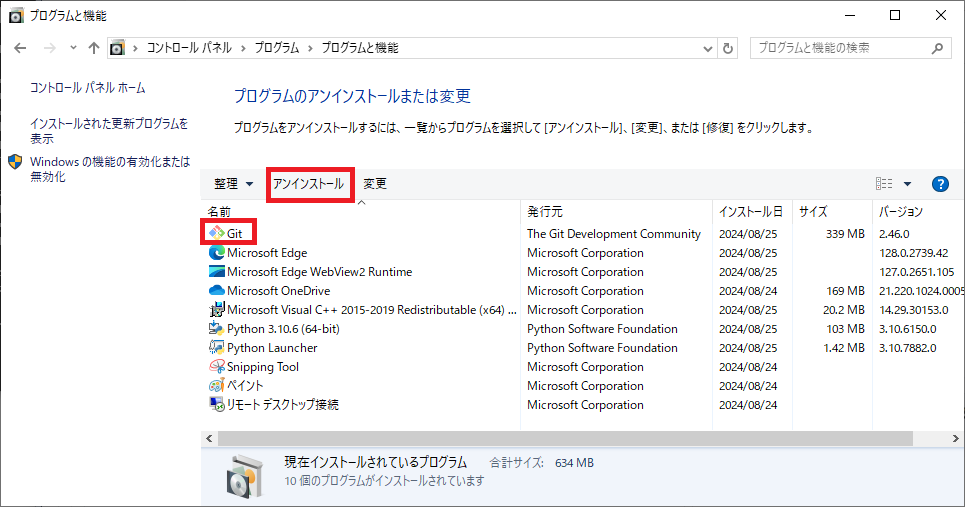Image resolution: width=965 pixels, height=507 pixels.
Task: Select the ペイント (Paint) icon
Action: [216, 386]
